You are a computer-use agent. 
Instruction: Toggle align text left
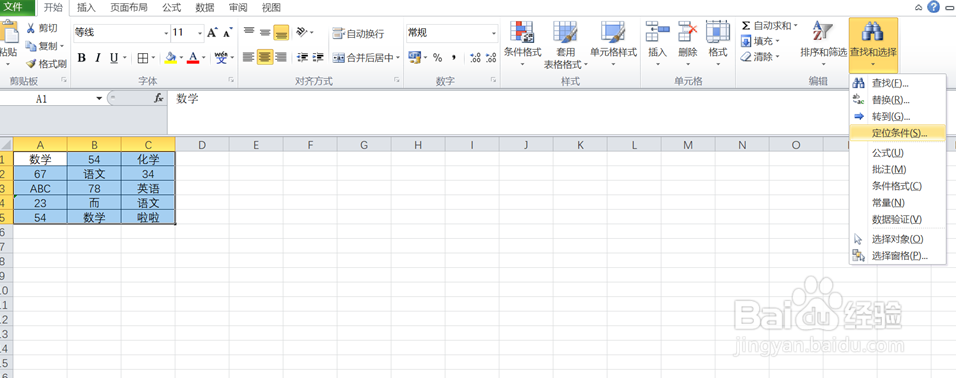pos(249,57)
